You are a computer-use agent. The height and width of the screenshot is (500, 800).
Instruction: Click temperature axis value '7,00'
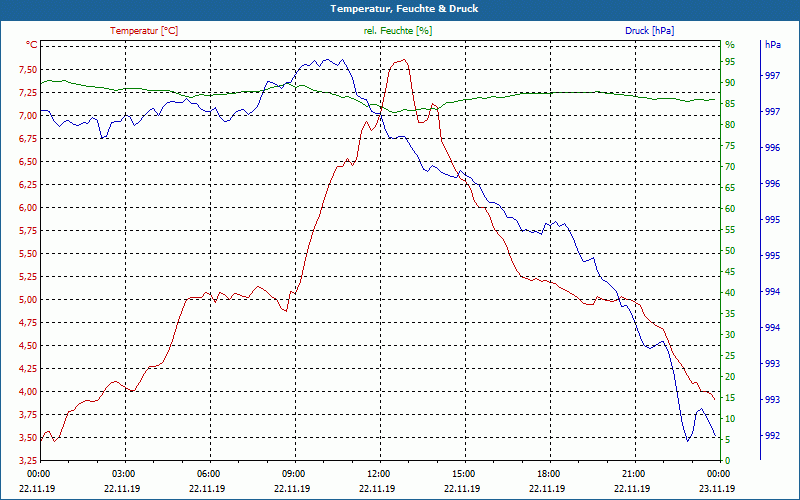point(28,116)
